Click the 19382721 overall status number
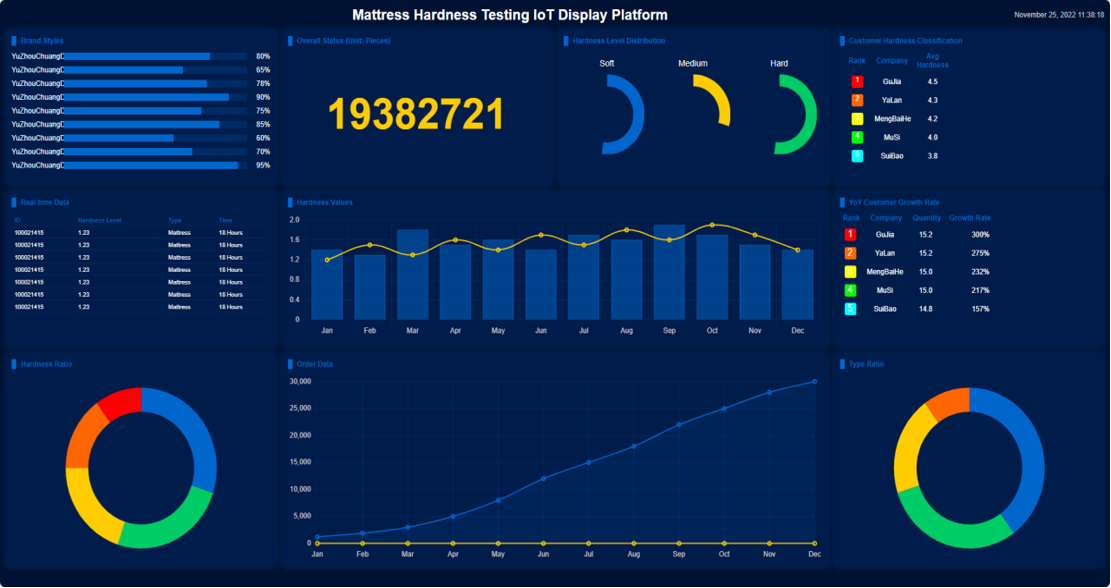This screenshot has height=588, width=1111. point(416,114)
